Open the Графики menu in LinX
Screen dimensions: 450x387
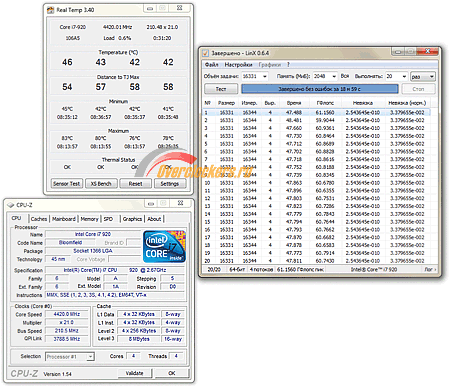[x=270, y=65]
